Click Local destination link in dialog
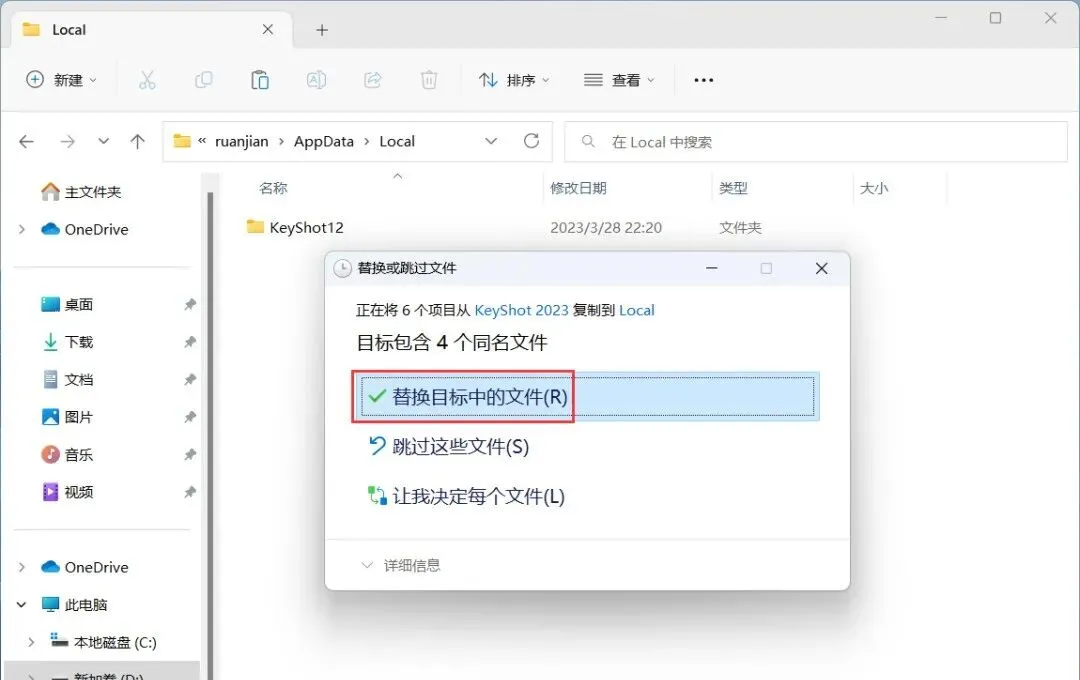This screenshot has width=1080, height=680. [636, 310]
